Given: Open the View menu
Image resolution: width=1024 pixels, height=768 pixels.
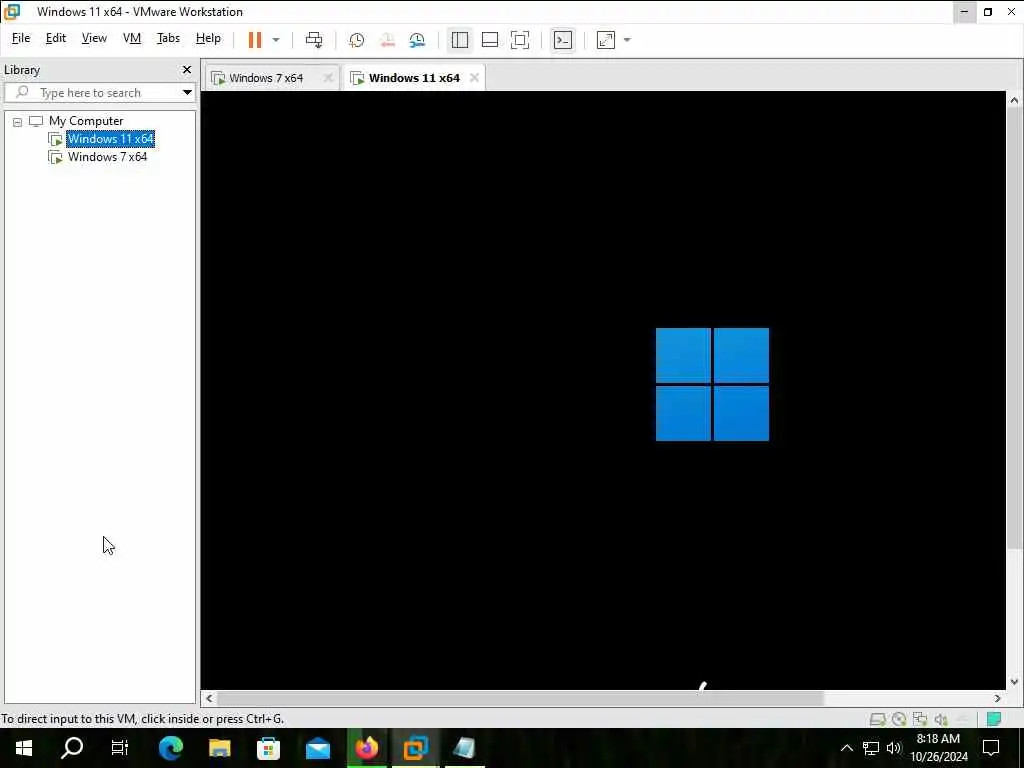Looking at the screenshot, I should (94, 38).
